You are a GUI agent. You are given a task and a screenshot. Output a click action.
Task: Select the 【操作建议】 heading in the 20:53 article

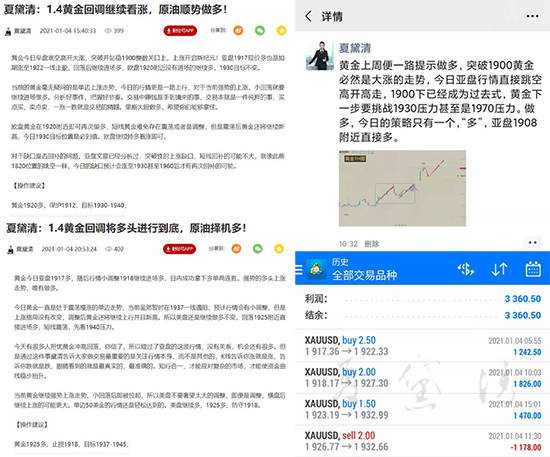pos(32,425)
